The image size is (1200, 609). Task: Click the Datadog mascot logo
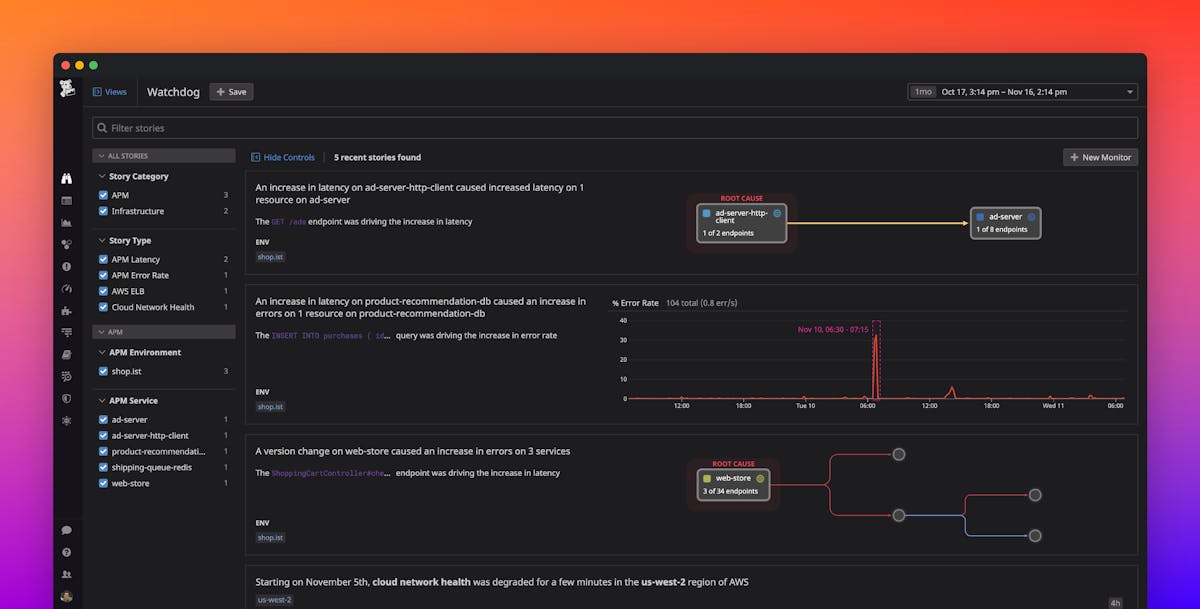tap(66, 88)
